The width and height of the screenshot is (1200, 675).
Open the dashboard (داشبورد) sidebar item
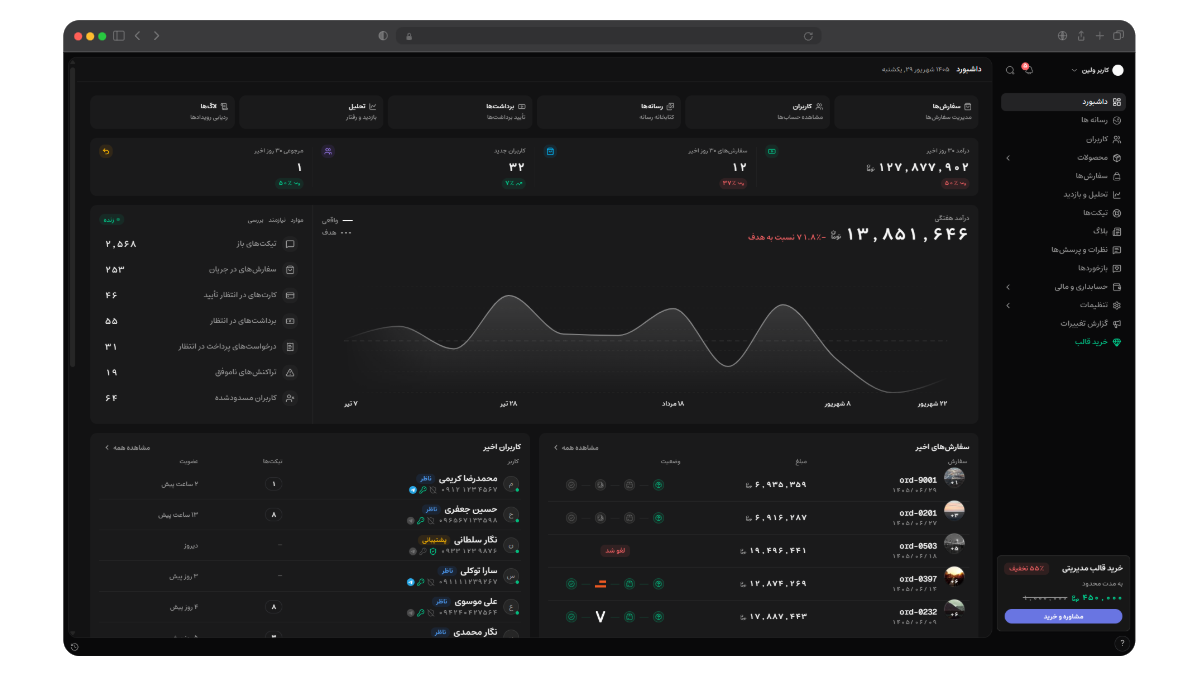tap(1063, 102)
